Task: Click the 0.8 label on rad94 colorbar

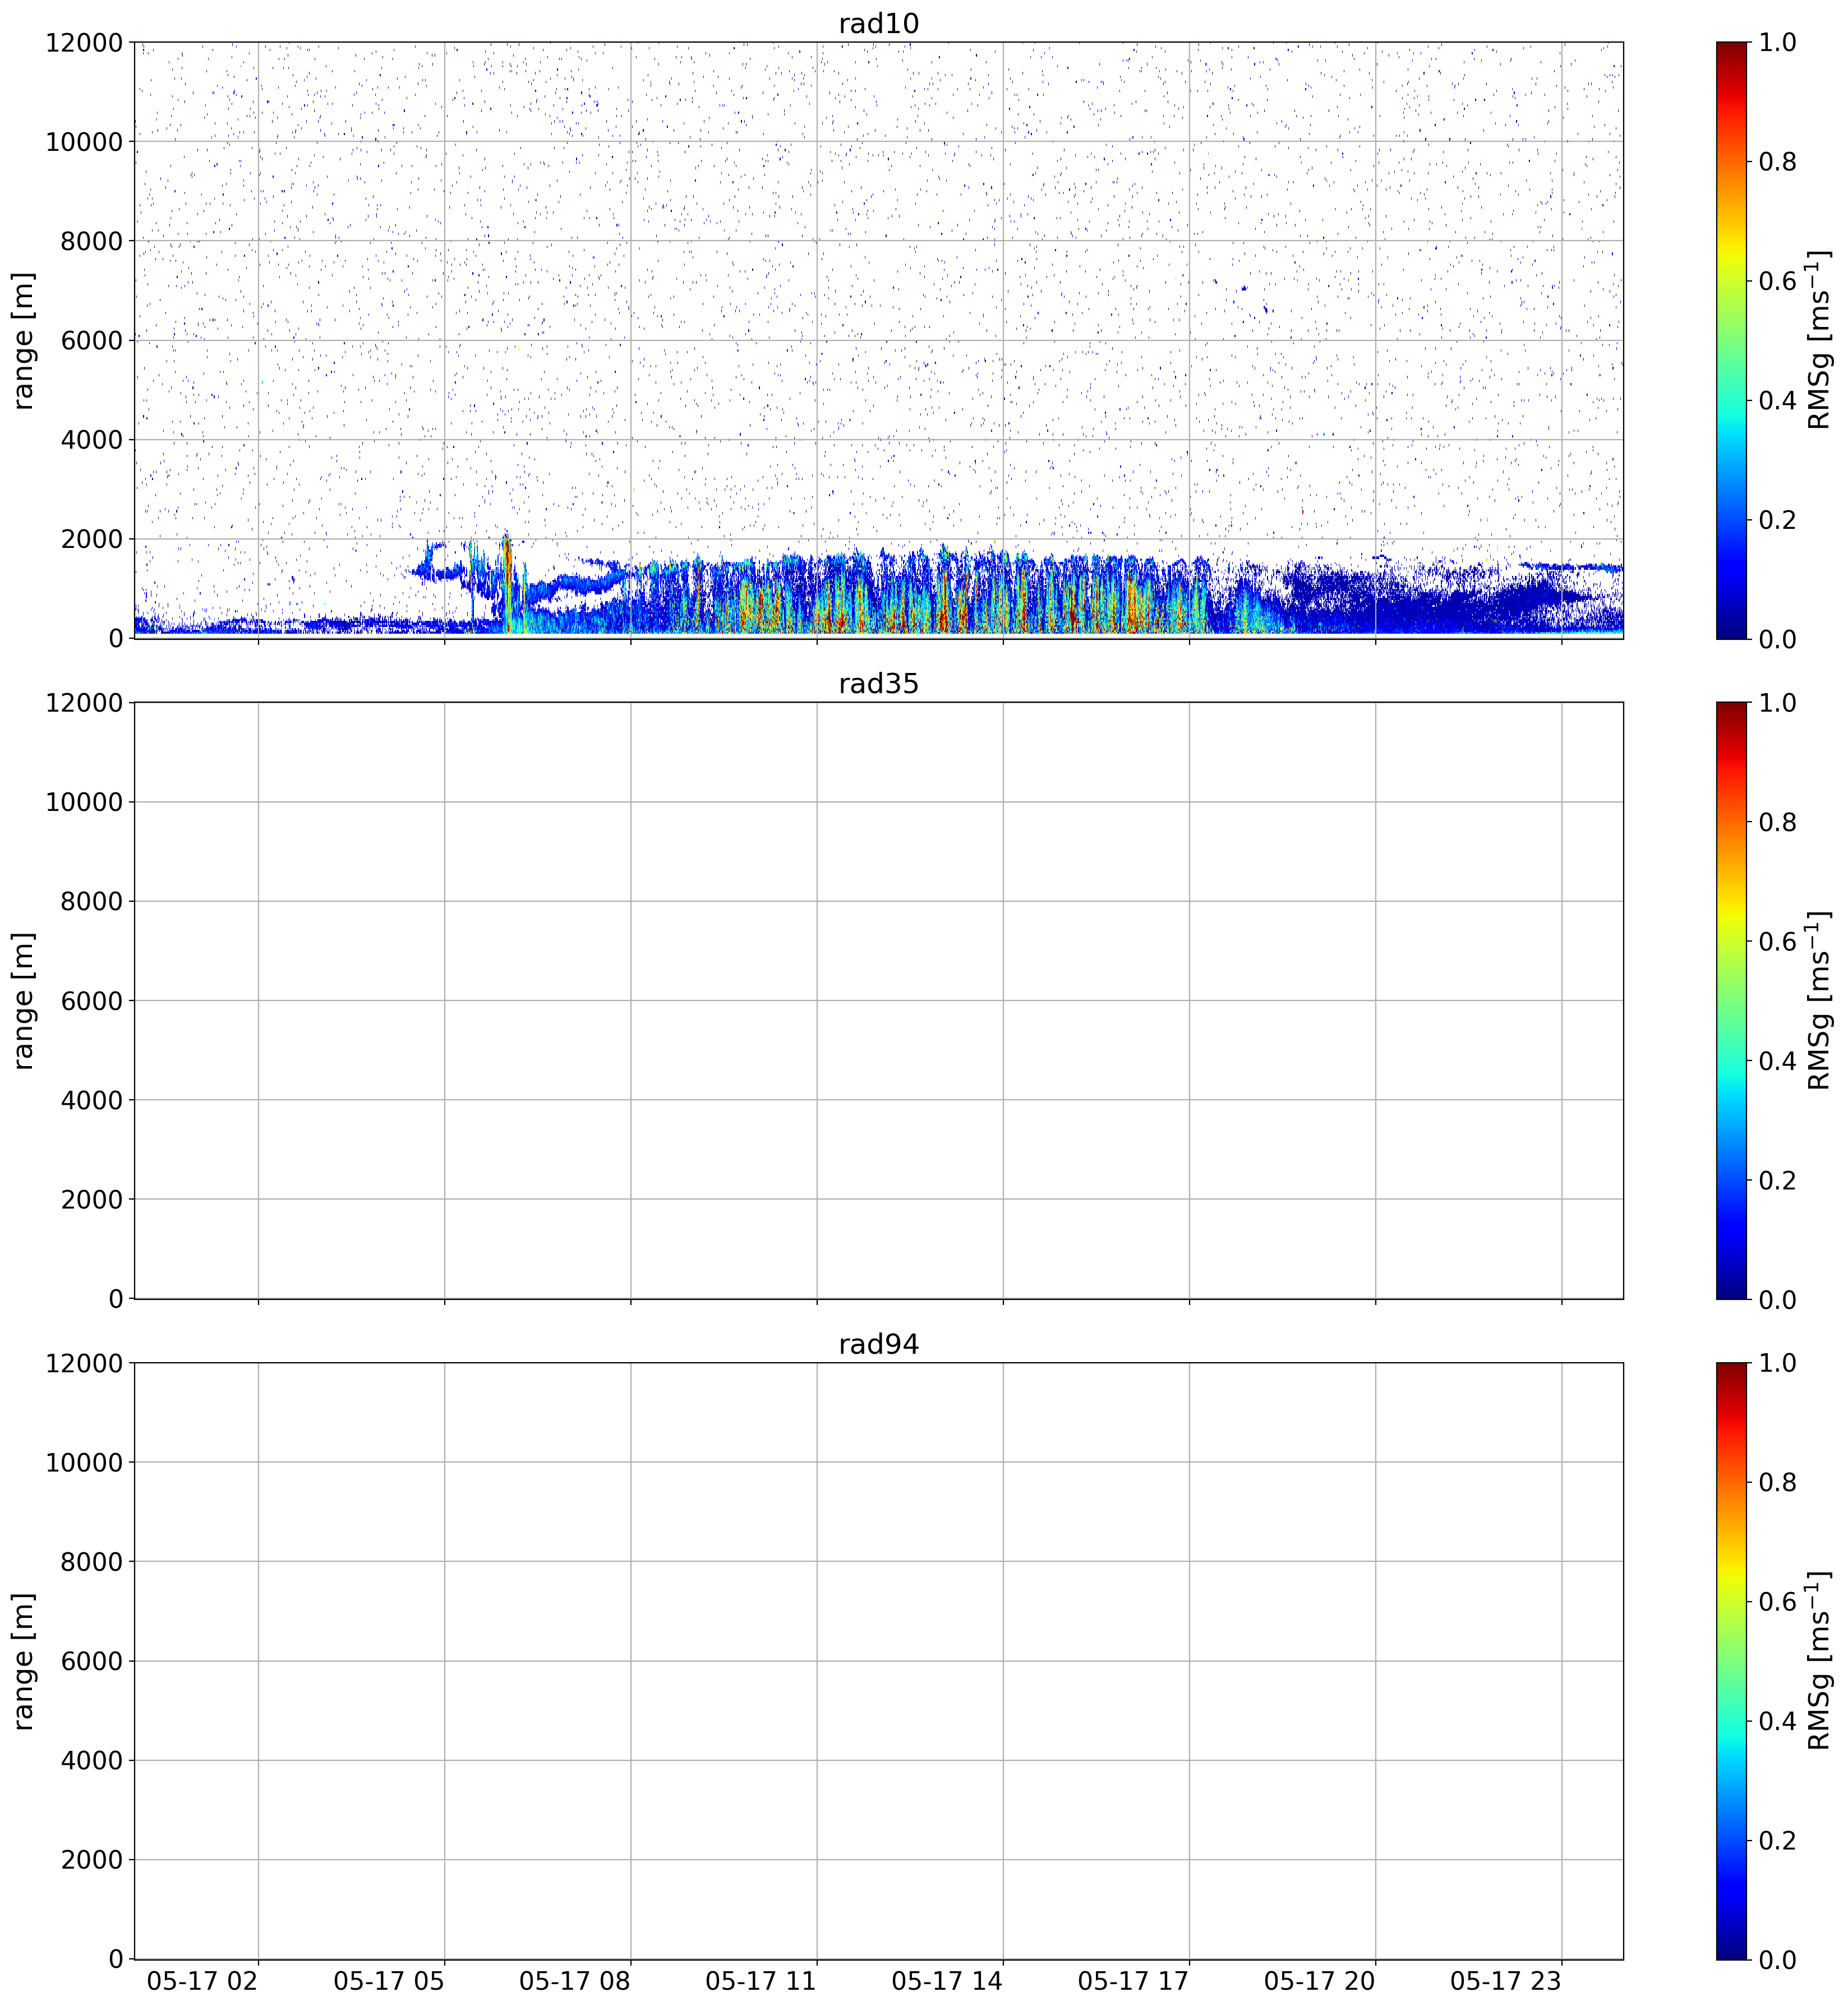Action: click(1777, 1483)
